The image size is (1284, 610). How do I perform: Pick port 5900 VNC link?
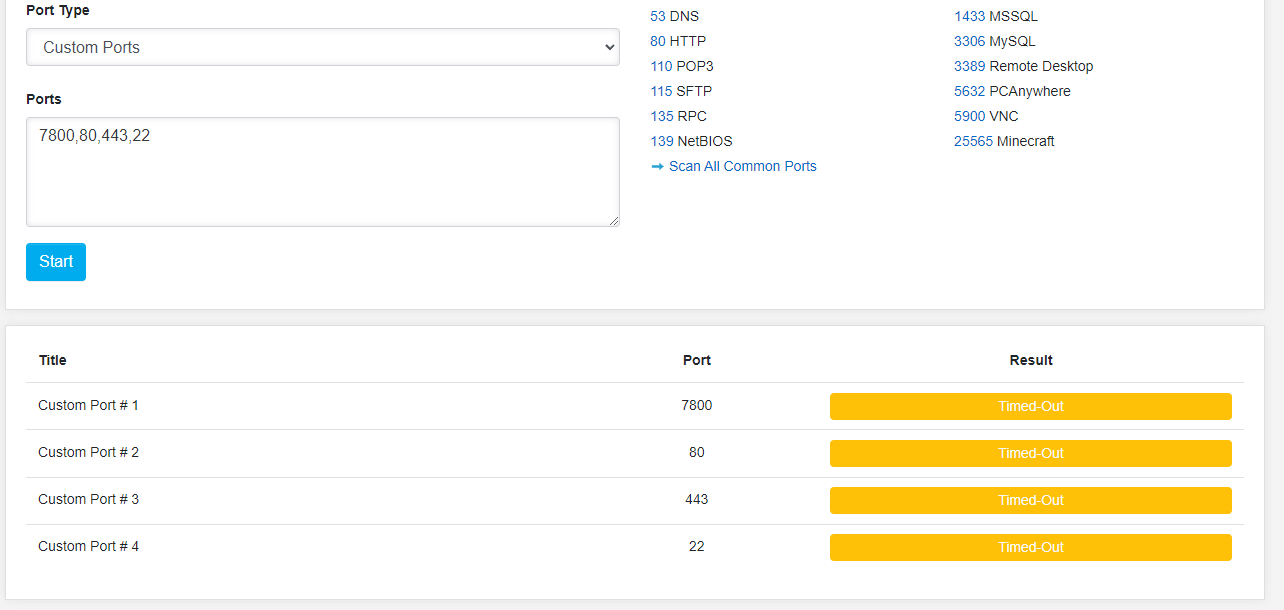(969, 116)
